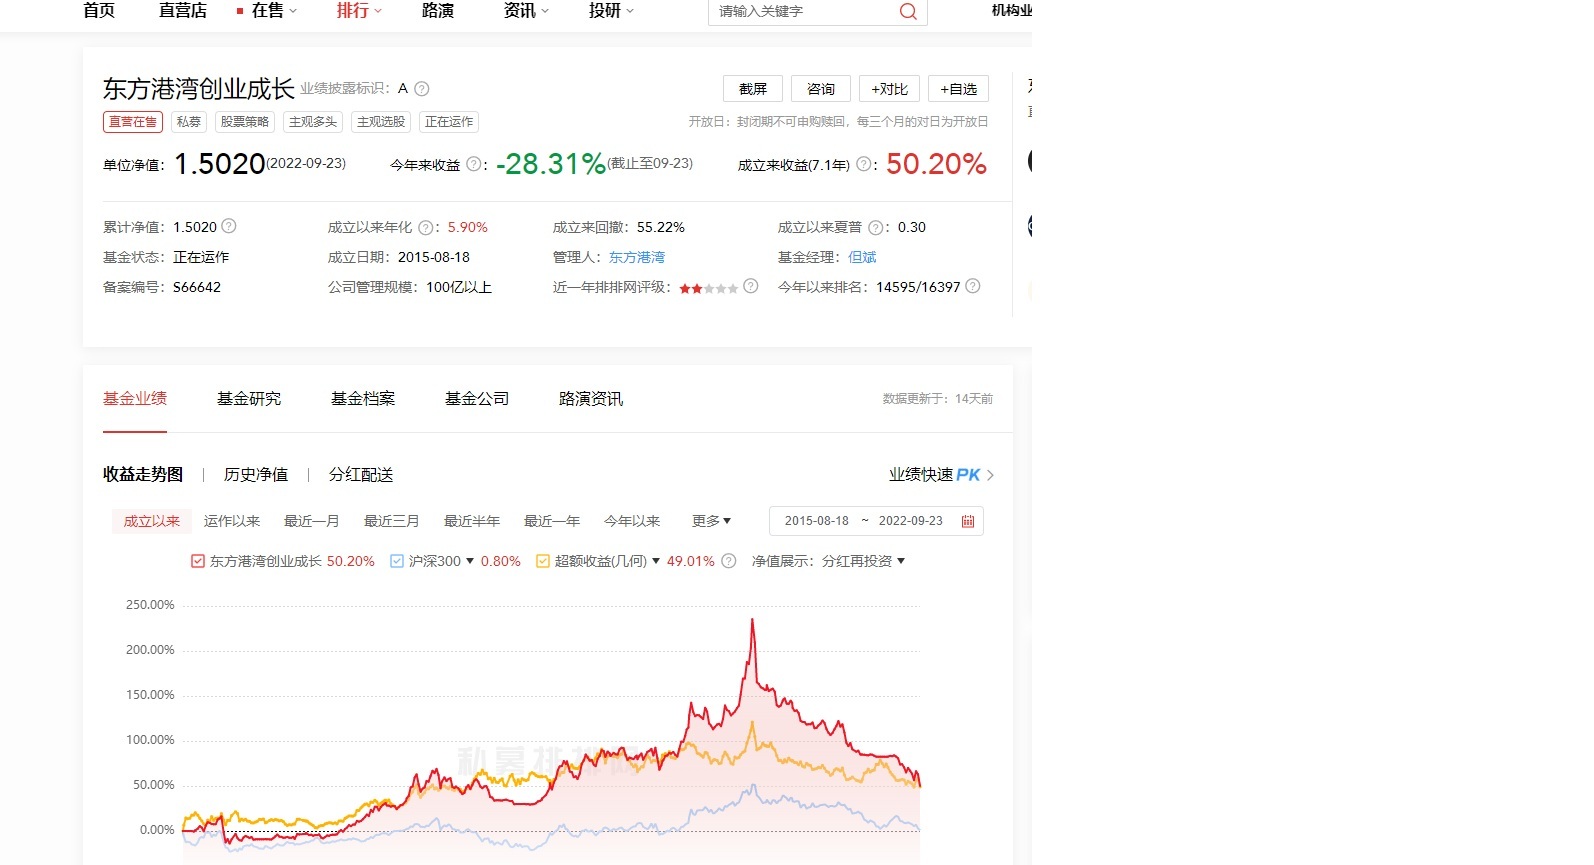This screenshot has width=1594, height=865.
Task: Click help icon next to 今年来收益
Action: click(474, 165)
